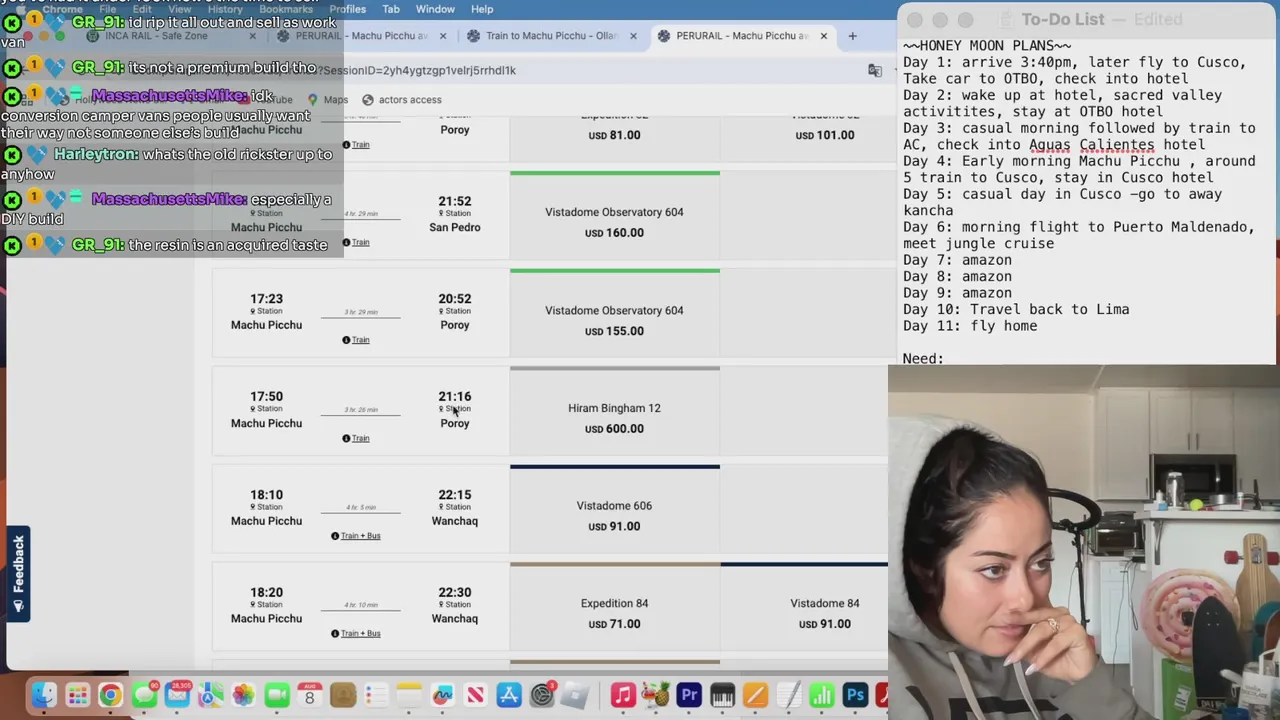Open the Help menu in the menu bar
Screen dimensions: 1280x720
click(x=482, y=9)
